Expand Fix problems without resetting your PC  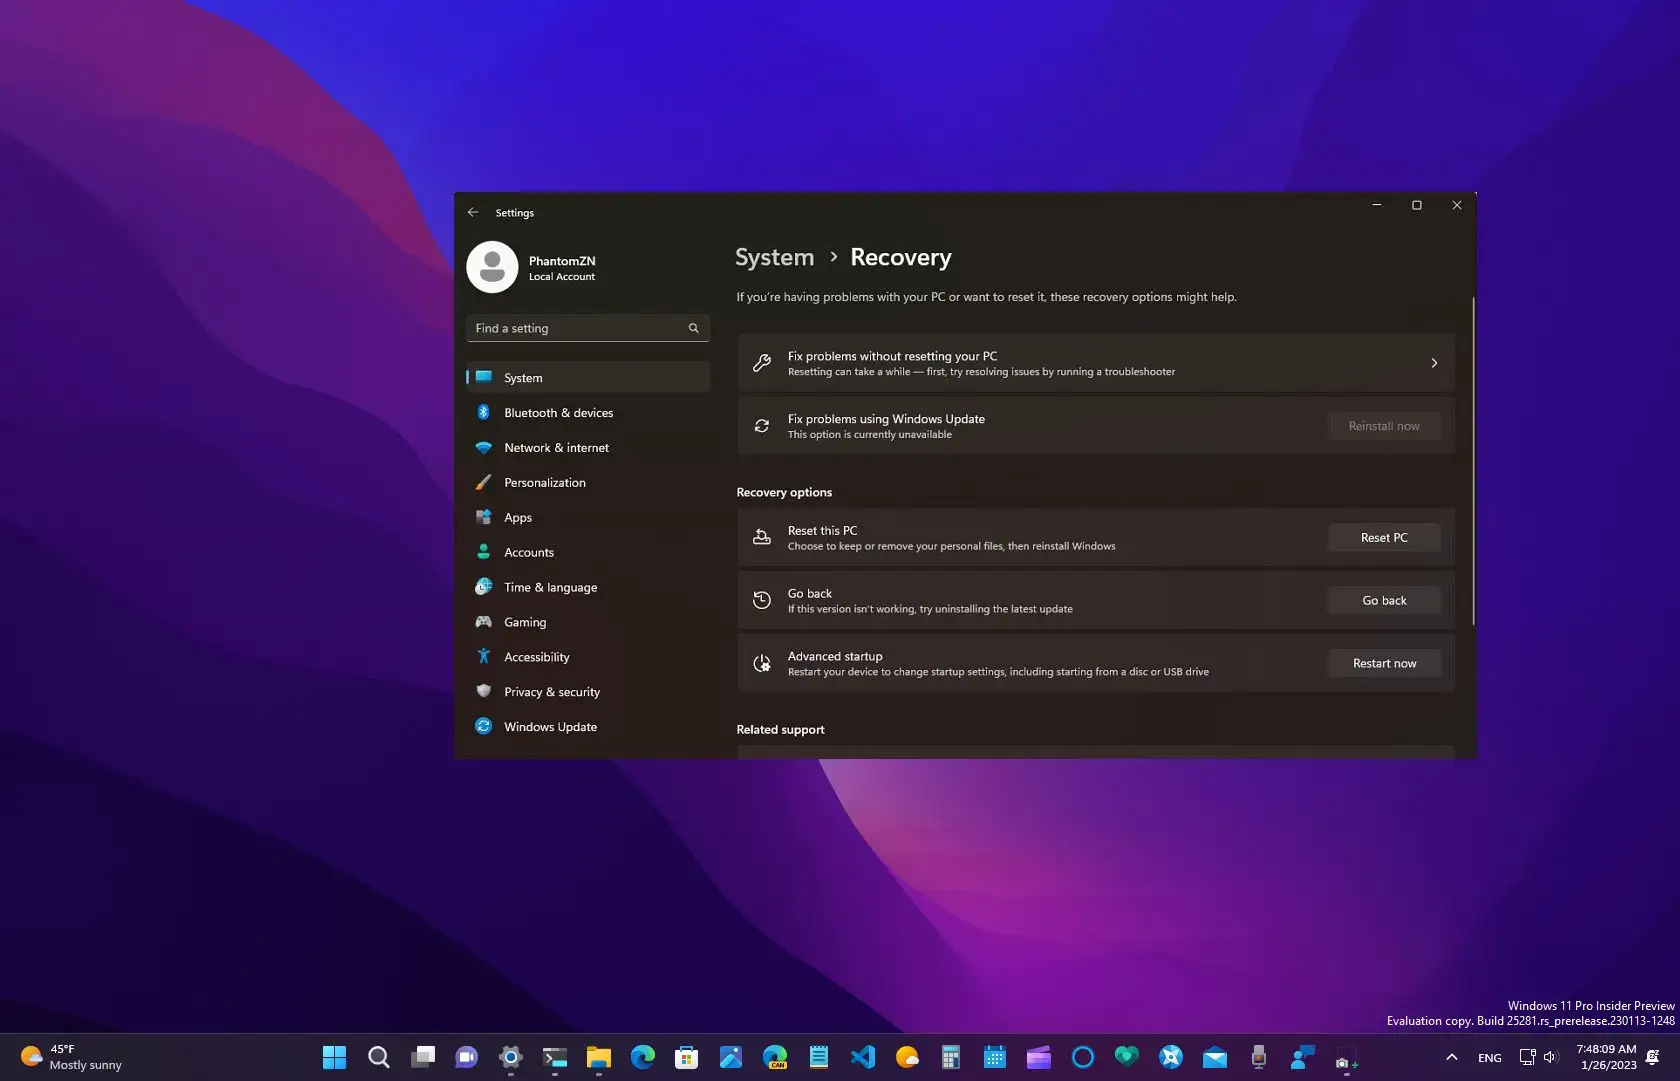click(x=1096, y=363)
